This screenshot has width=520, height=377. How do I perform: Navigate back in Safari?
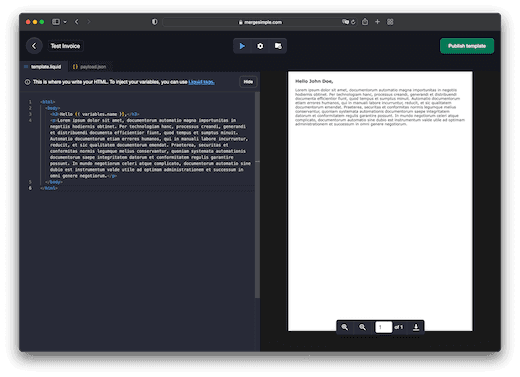[x=77, y=22]
